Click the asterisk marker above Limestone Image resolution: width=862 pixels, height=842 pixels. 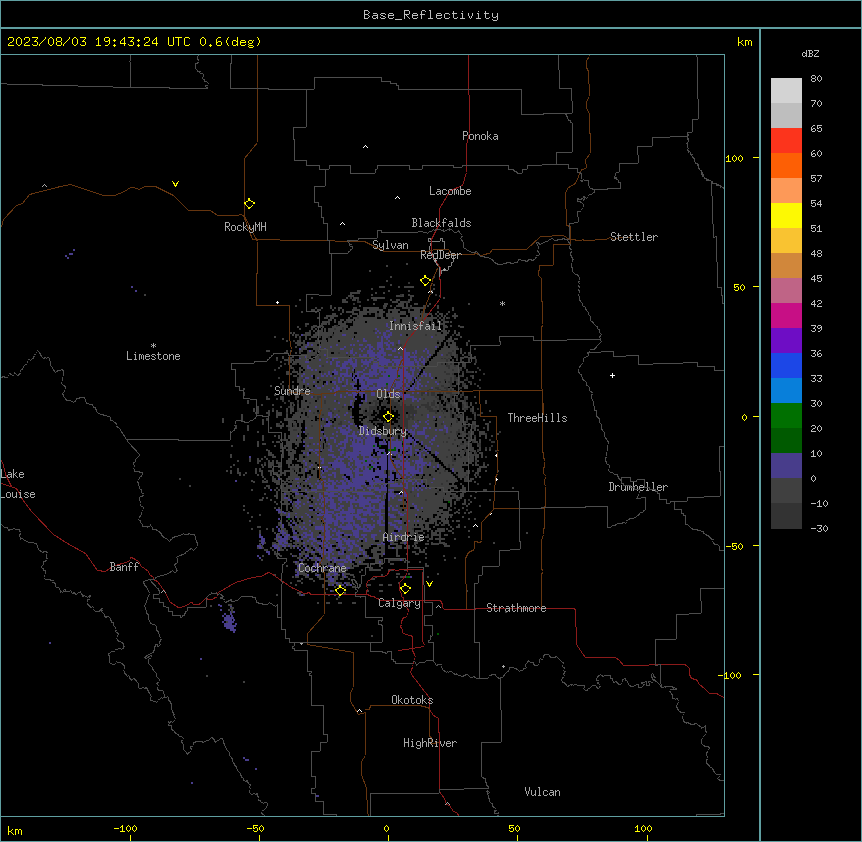tap(153, 345)
